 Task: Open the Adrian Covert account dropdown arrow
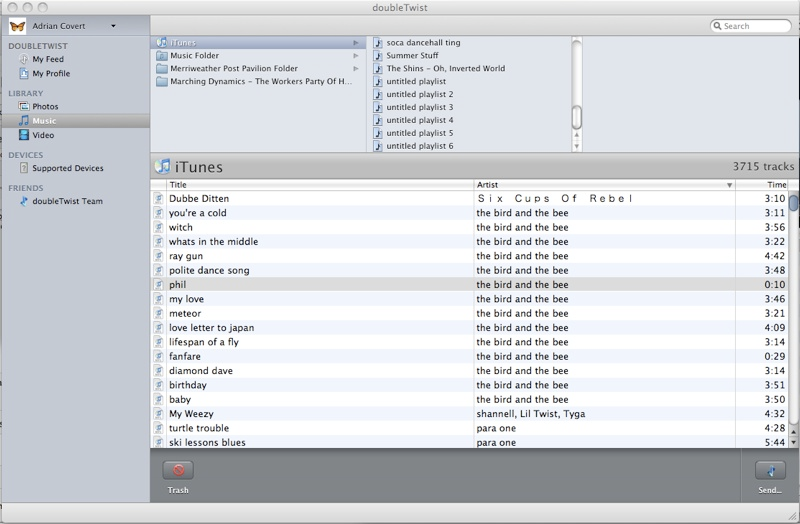(113, 26)
